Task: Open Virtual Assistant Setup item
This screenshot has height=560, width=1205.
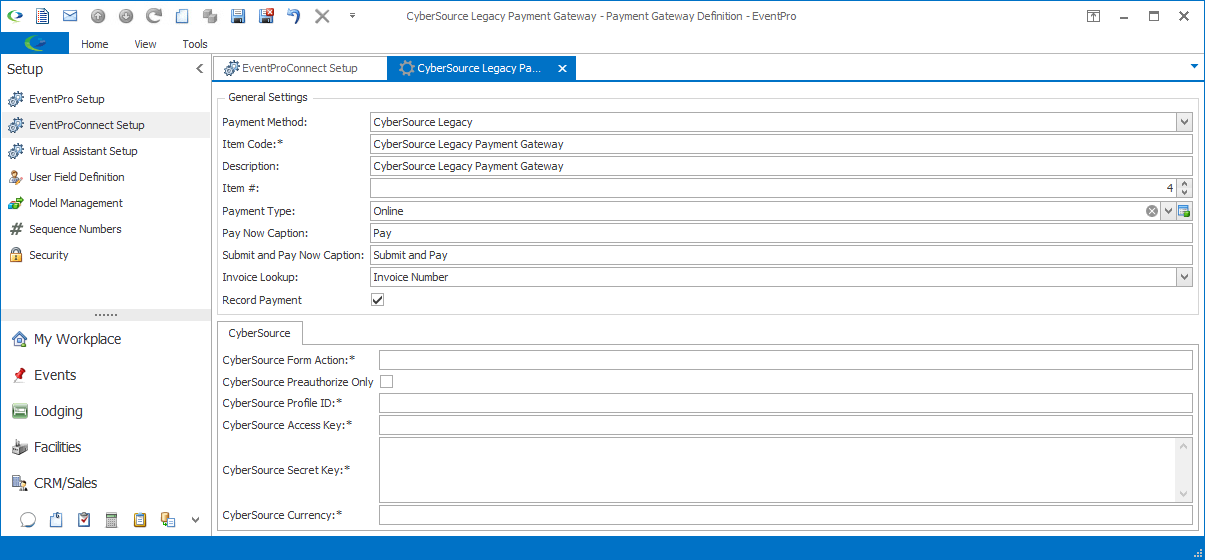Action: (105, 151)
